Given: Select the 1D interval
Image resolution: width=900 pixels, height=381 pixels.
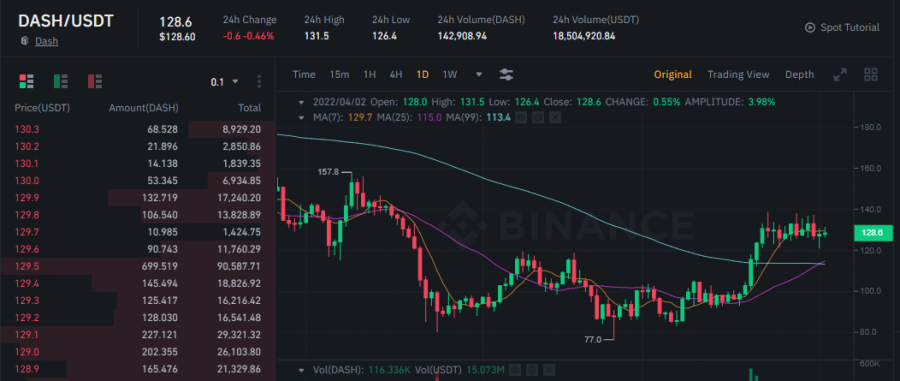Looking at the screenshot, I should [422, 75].
